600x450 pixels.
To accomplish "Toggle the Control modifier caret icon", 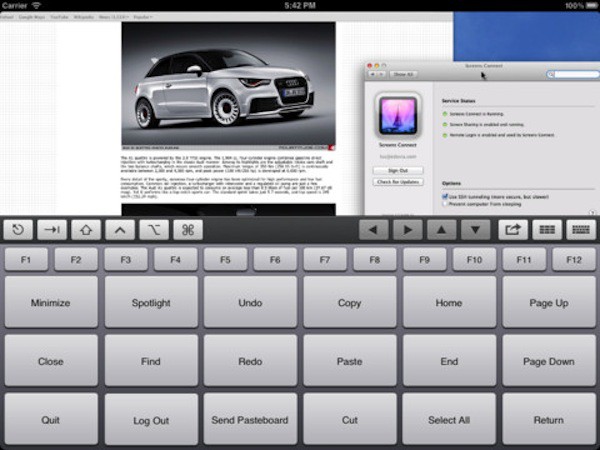I will coord(119,230).
